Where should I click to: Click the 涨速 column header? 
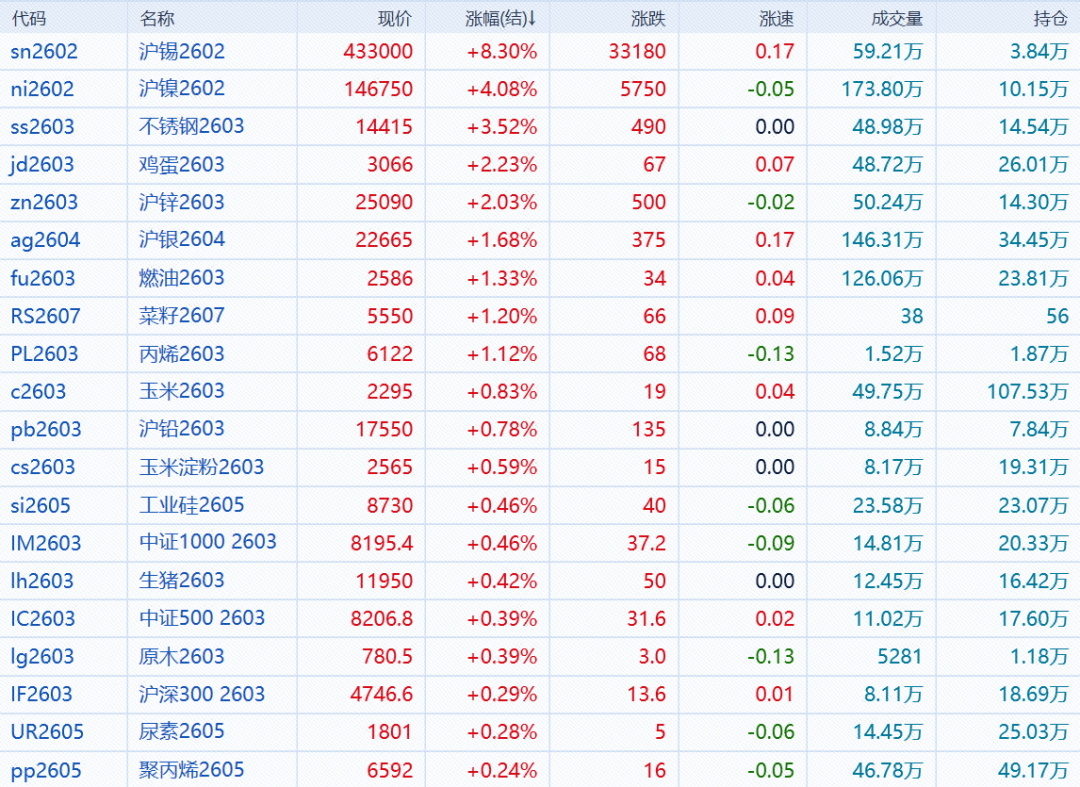click(x=777, y=18)
